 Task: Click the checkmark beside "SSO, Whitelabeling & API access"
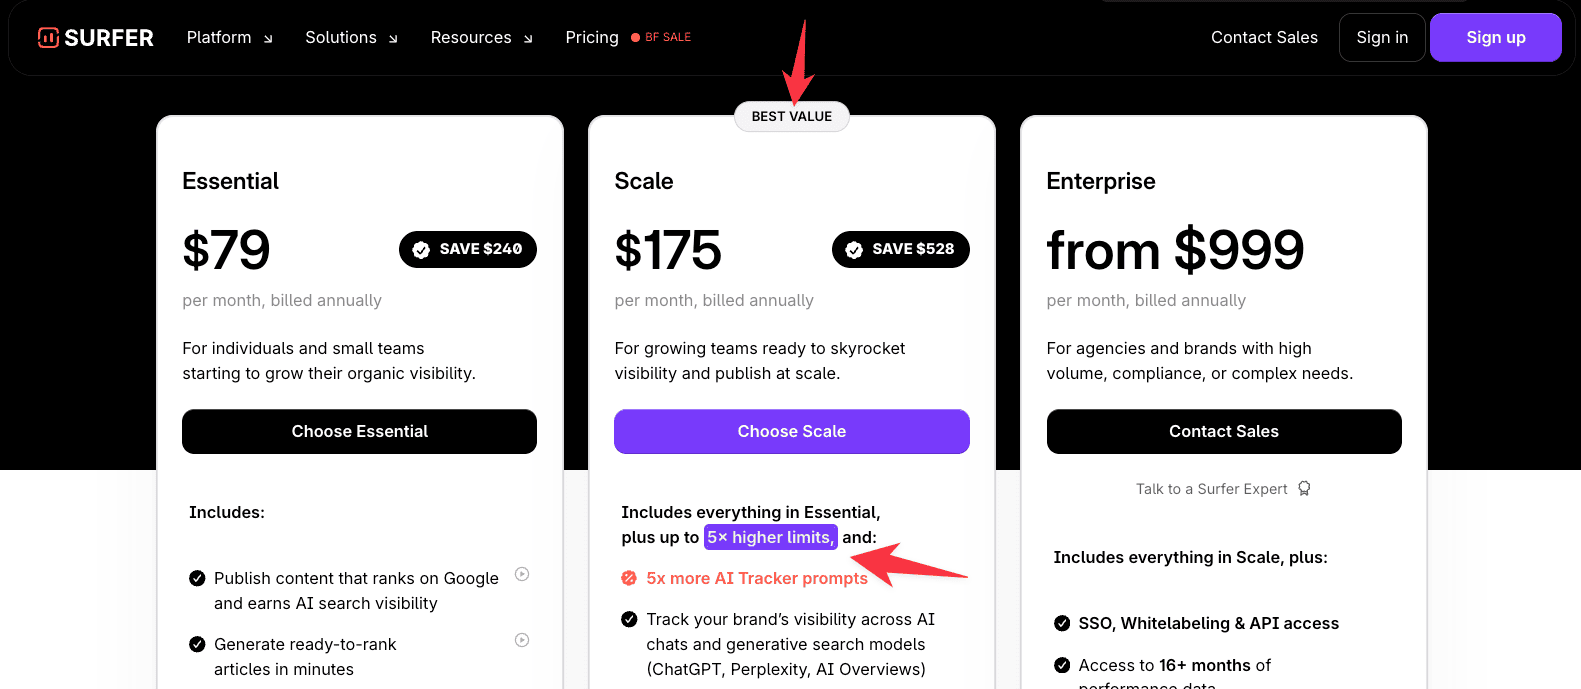[1061, 623]
